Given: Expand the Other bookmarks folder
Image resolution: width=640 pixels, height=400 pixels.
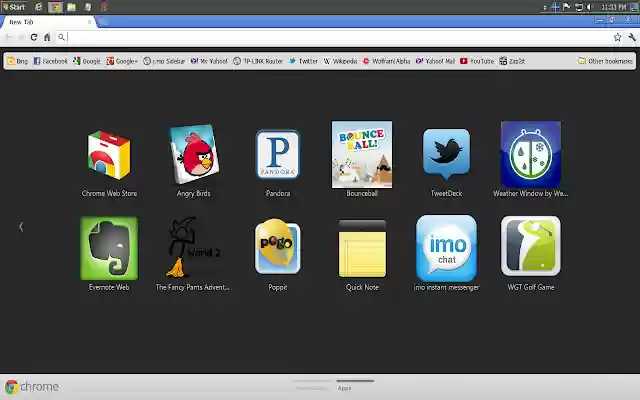Looking at the screenshot, I should point(605,61).
